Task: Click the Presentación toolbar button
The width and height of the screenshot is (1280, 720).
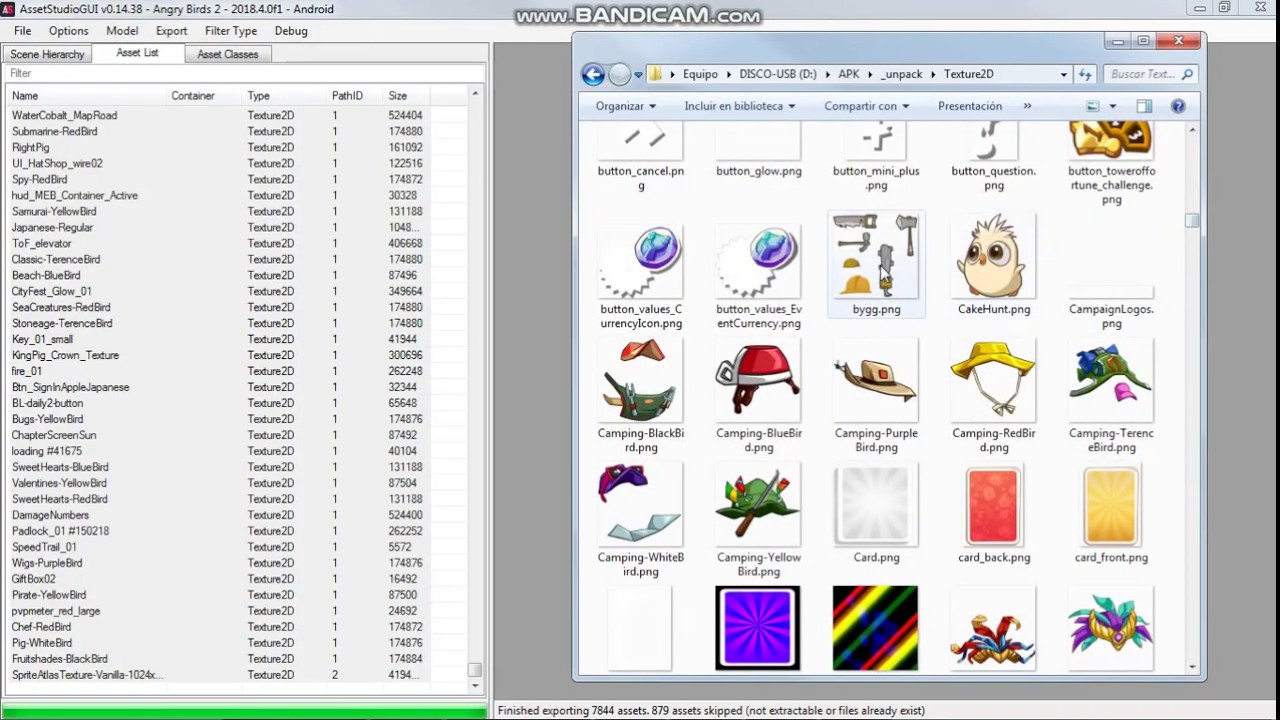Action: click(x=969, y=106)
